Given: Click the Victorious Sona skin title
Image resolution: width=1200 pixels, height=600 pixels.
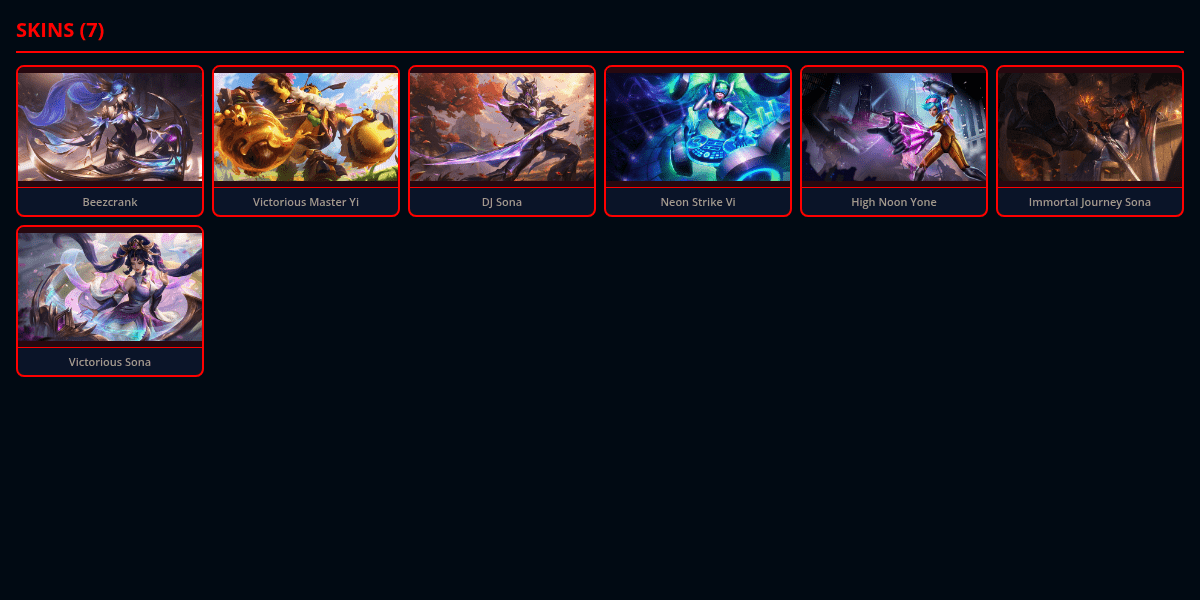Looking at the screenshot, I should click(110, 362).
